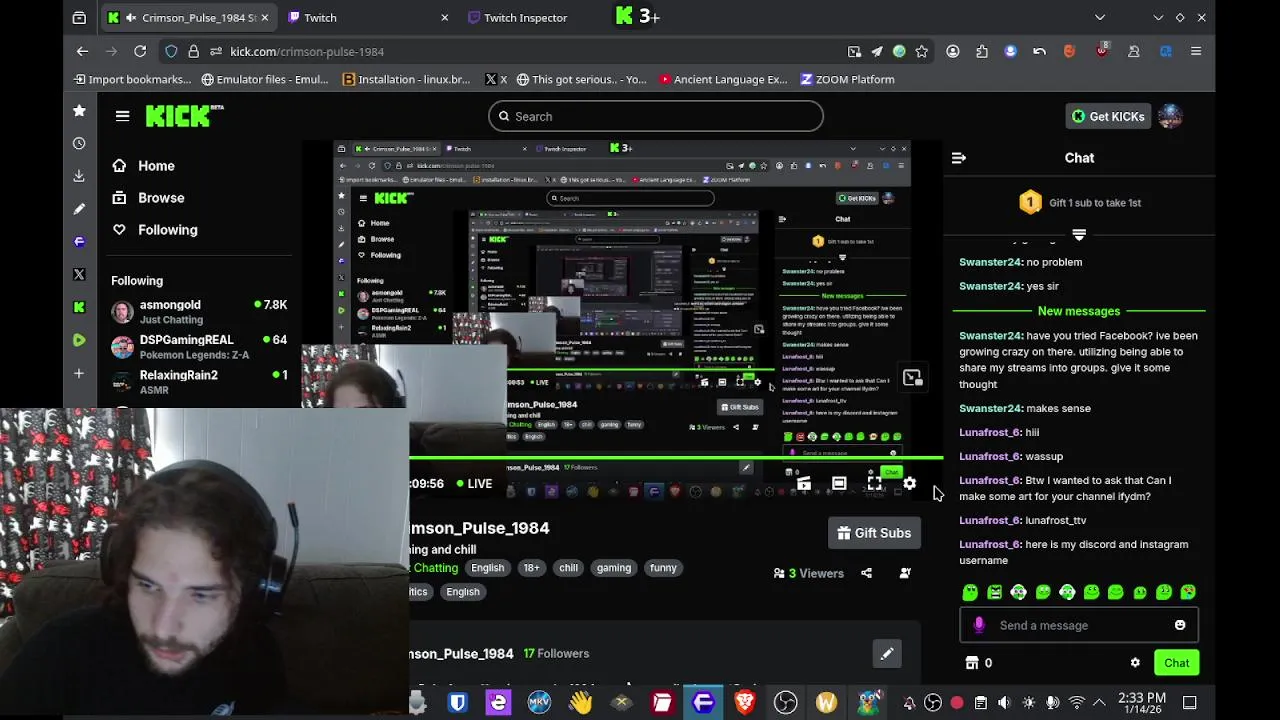Collapse the chat panel
The image size is (1280, 720).
click(x=958, y=158)
